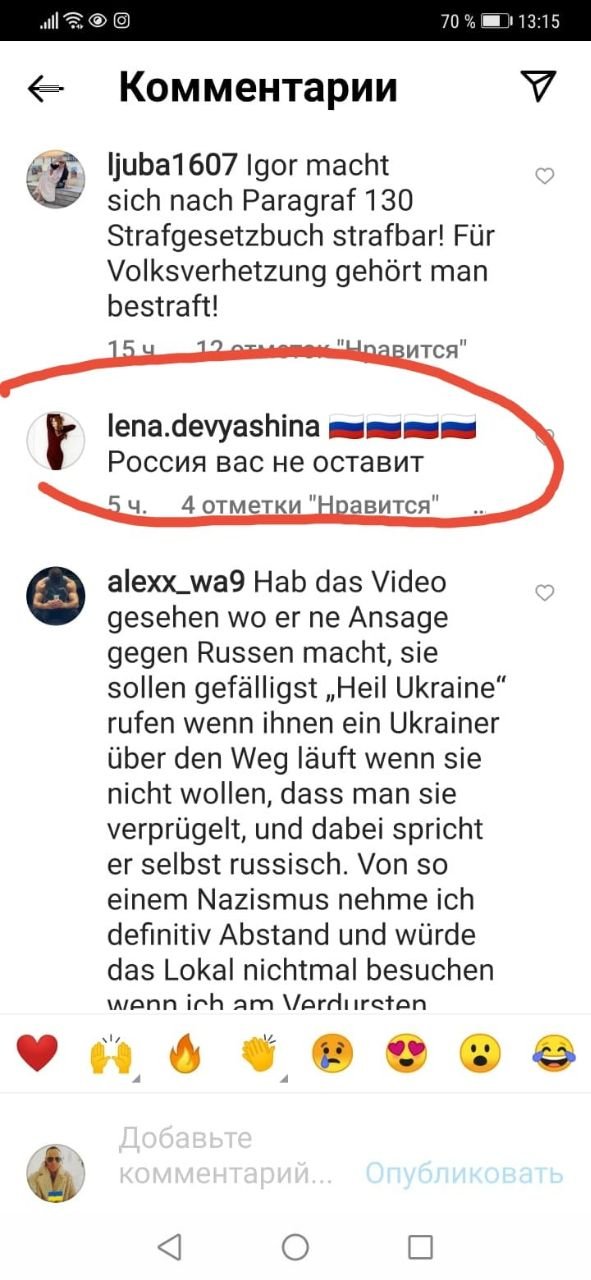Image resolution: width=591 pixels, height=1280 pixels.
Task: Tap the Опубликовать post button
Action: (464, 1172)
